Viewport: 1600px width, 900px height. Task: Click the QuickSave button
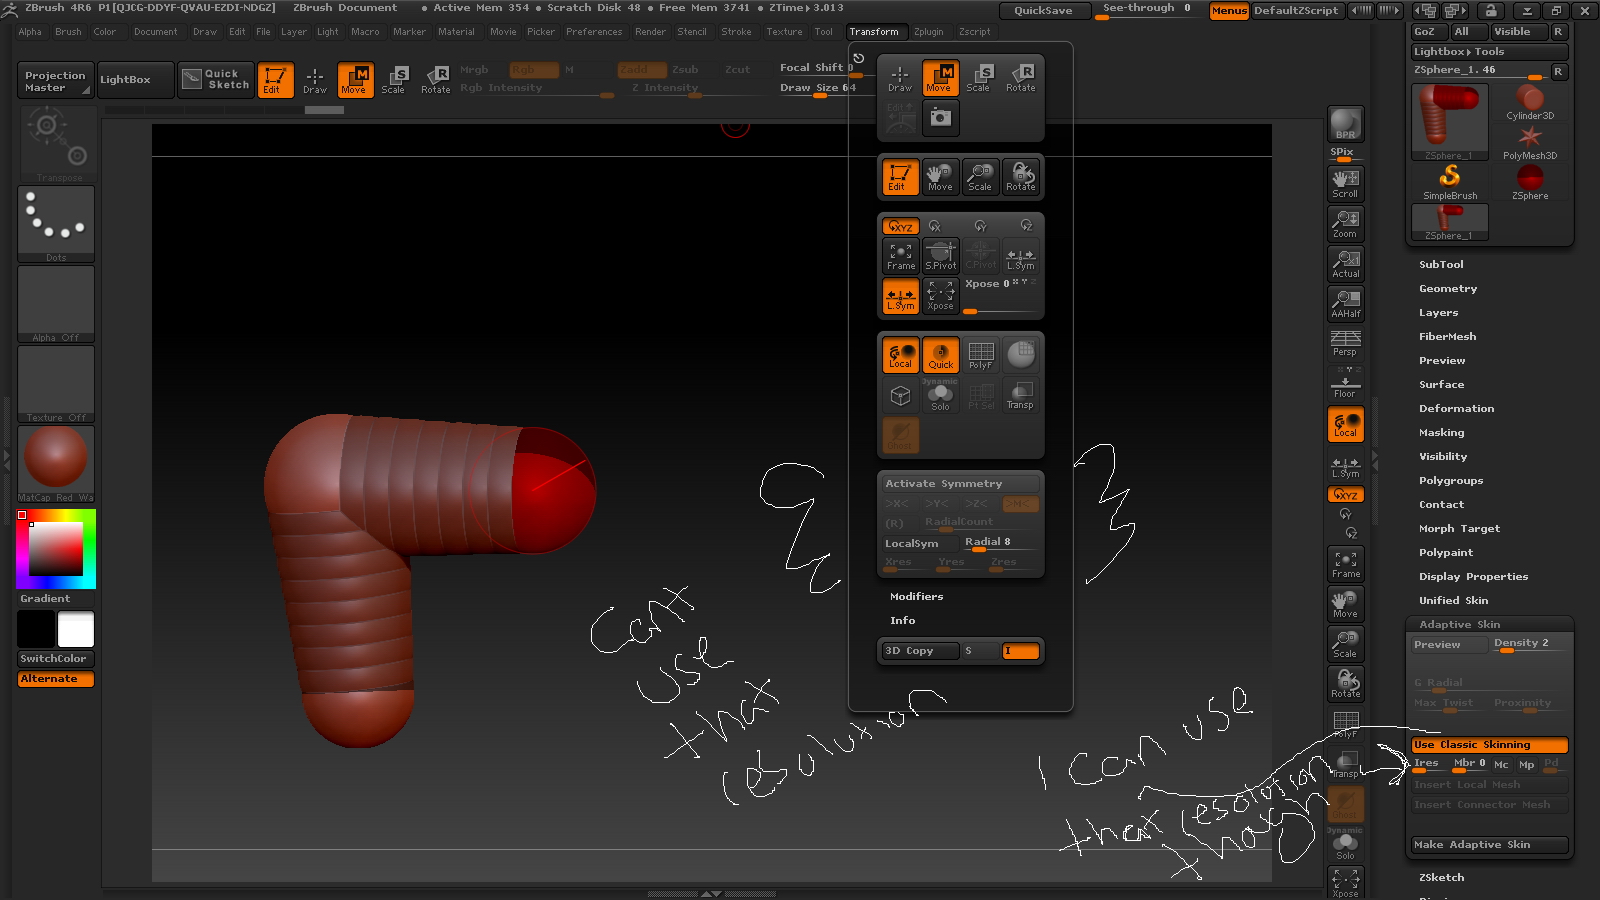click(1043, 10)
